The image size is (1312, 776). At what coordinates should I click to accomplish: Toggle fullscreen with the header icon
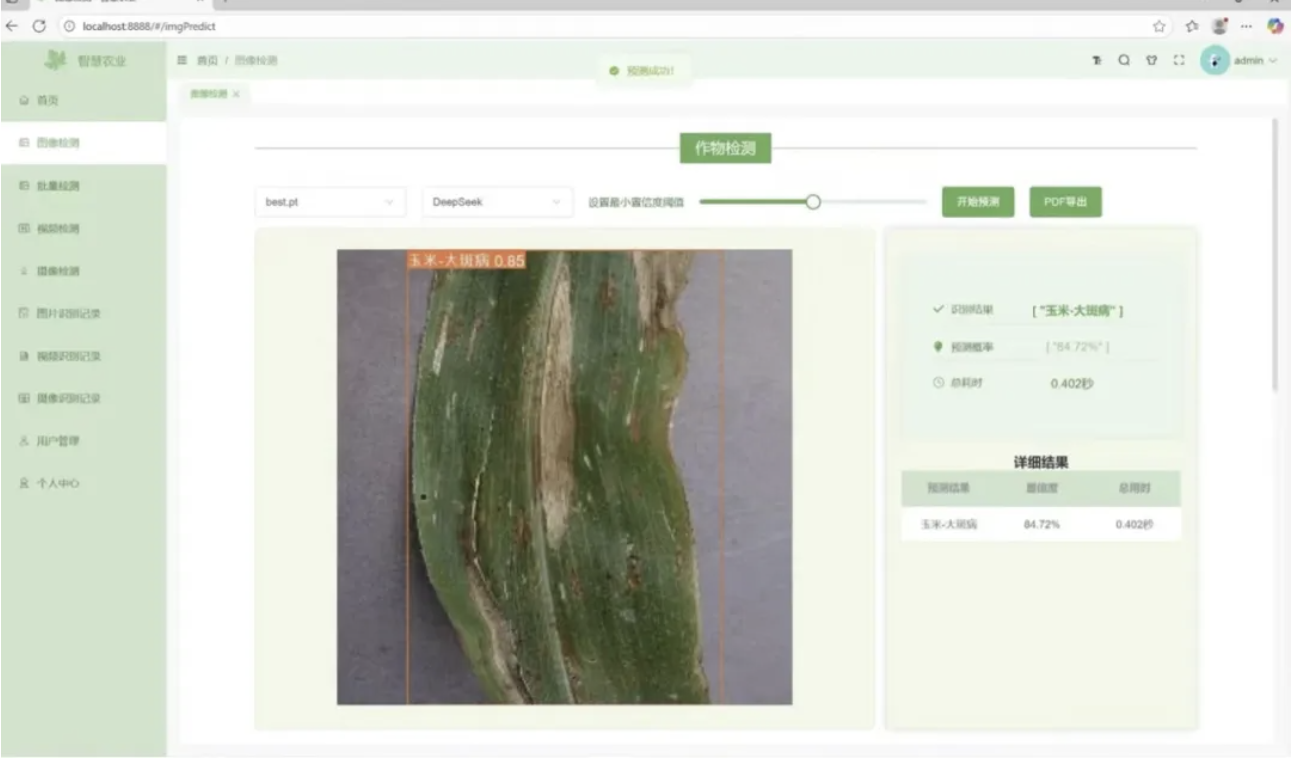(1178, 61)
